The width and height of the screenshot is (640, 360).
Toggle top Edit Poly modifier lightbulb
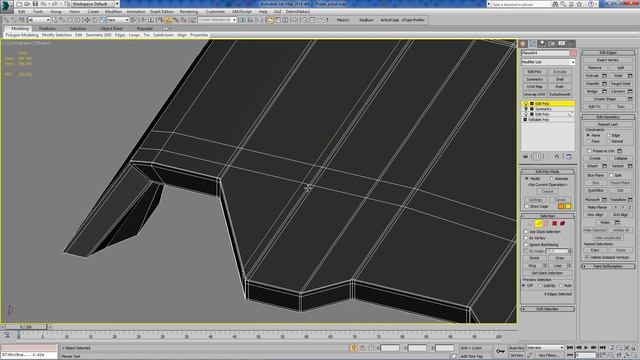pyautogui.click(x=526, y=104)
